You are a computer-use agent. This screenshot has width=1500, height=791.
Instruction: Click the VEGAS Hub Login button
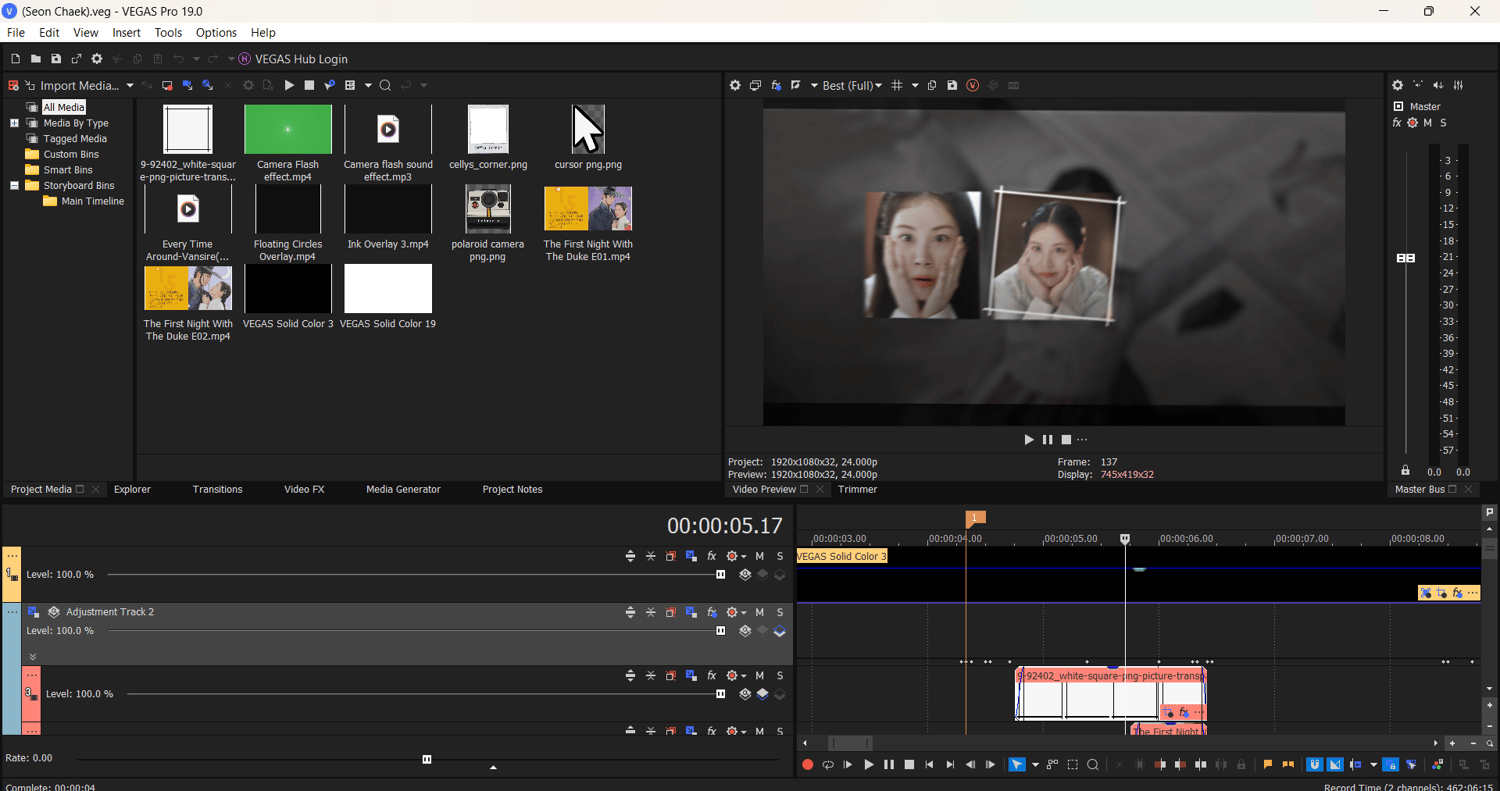pyautogui.click(x=293, y=59)
